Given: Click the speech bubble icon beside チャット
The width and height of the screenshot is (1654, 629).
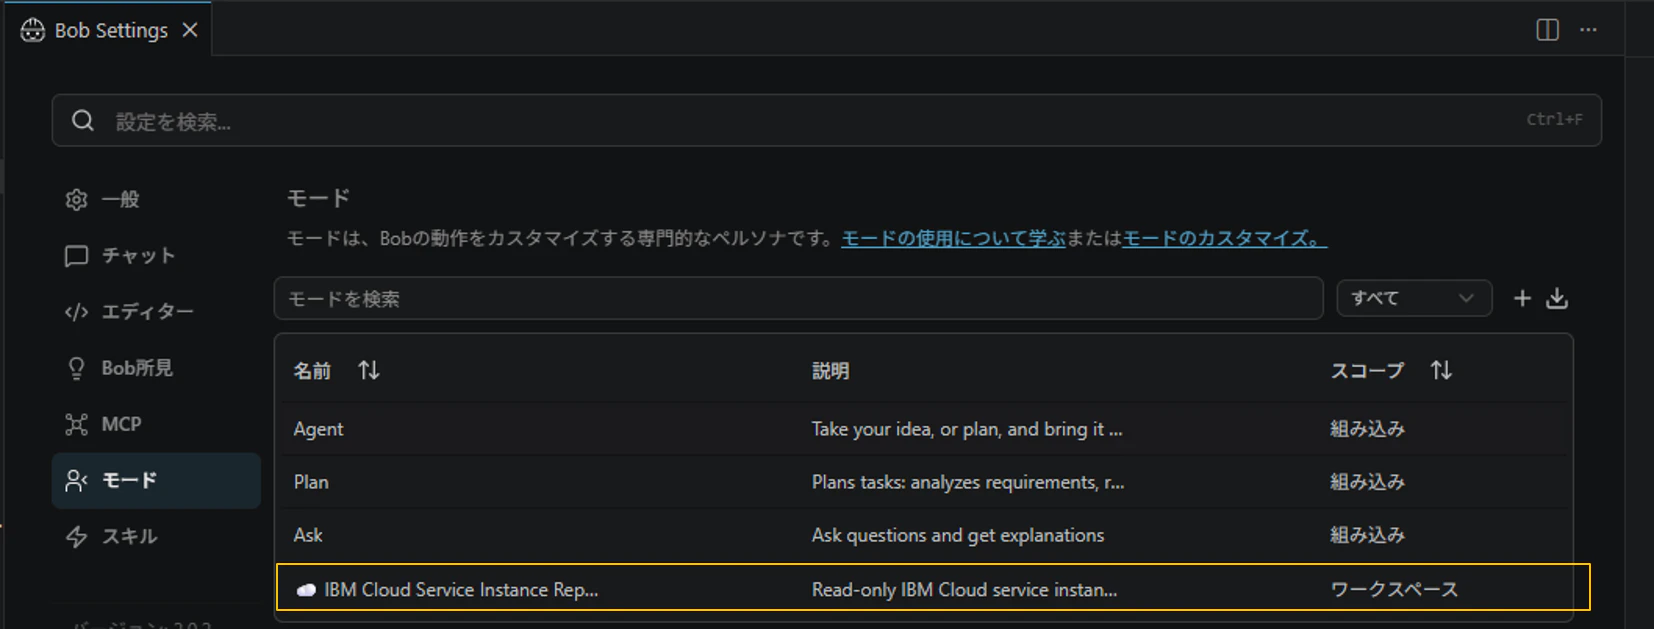Looking at the screenshot, I should 76,256.
